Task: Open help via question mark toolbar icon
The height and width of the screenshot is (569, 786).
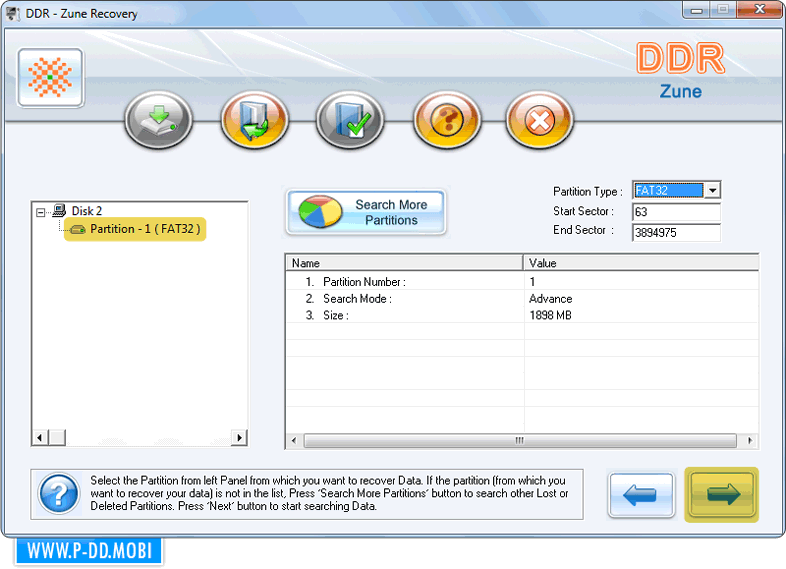Action: (x=447, y=120)
